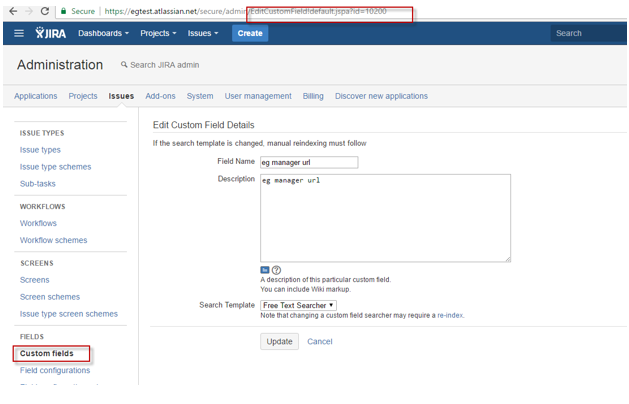Open Sub-tasks in the sidebar
The width and height of the screenshot is (629, 404).
tap(38, 183)
